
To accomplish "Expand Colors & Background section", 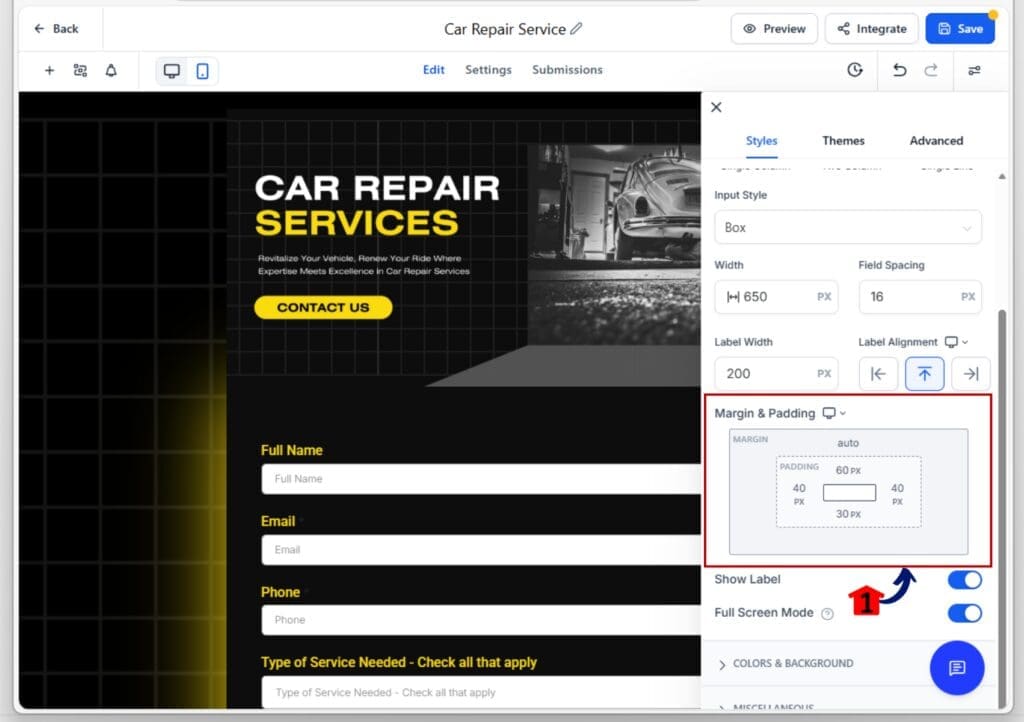I will [793, 664].
